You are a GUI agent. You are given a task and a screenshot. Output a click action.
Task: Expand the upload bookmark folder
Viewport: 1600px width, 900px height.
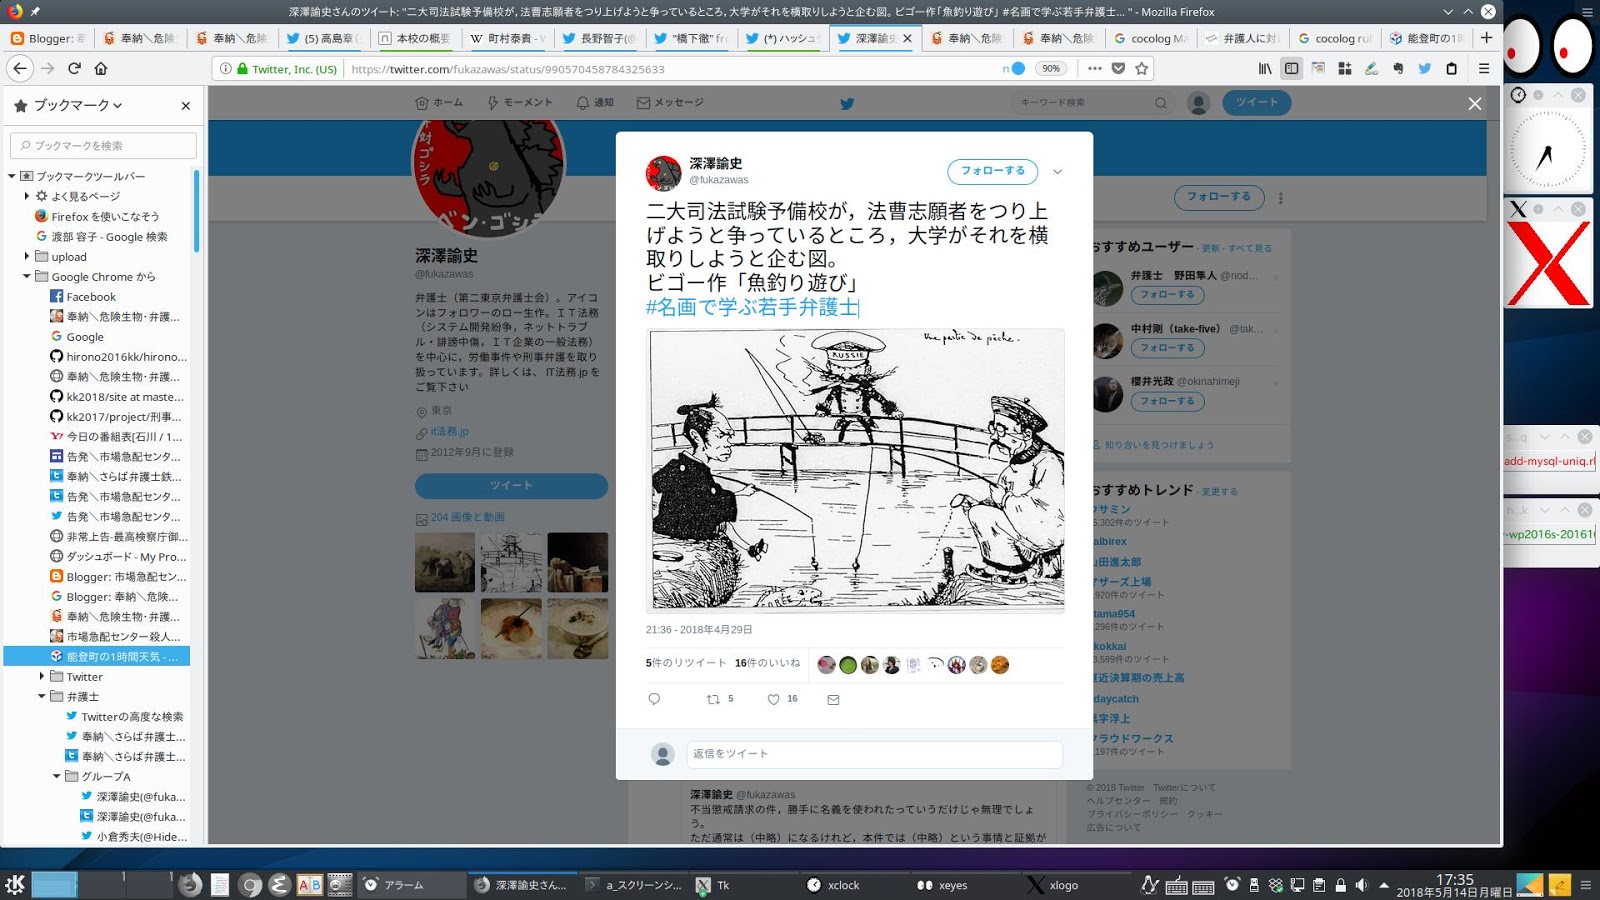click(x=27, y=256)
